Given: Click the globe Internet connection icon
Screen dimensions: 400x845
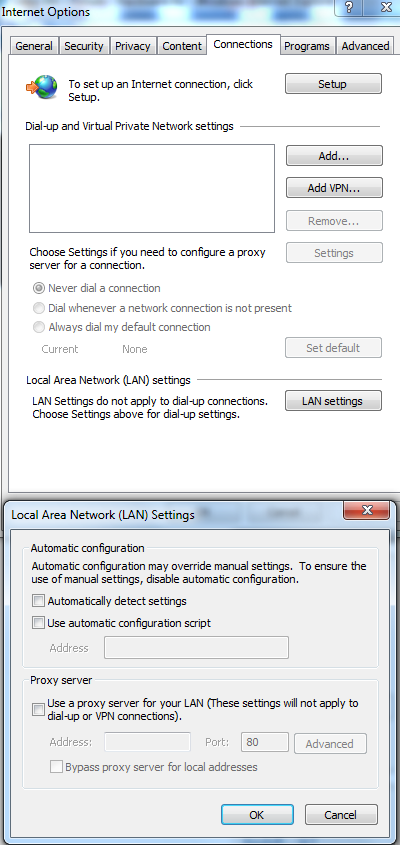Looking at the screenshot, I should tap(41, 85).
